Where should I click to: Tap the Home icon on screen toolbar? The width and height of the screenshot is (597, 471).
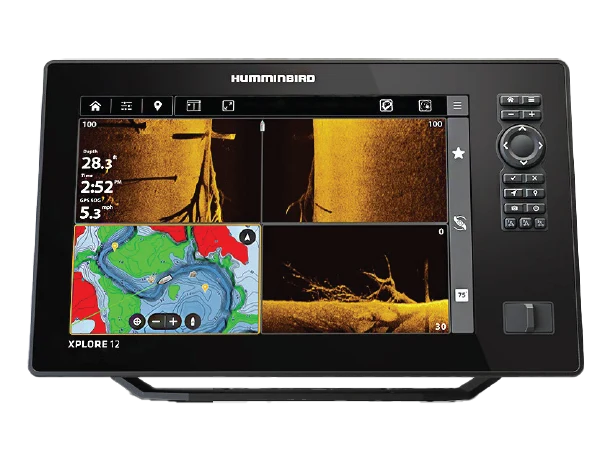click(95, 106)
